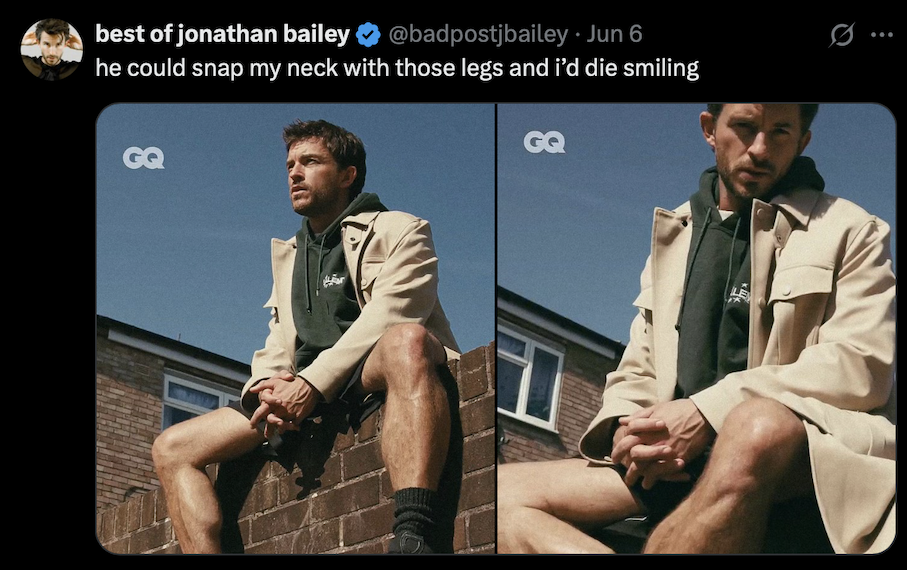The image size is (907, 570).
Task: Open the poster's profile avatar
Action: point(51,49)
